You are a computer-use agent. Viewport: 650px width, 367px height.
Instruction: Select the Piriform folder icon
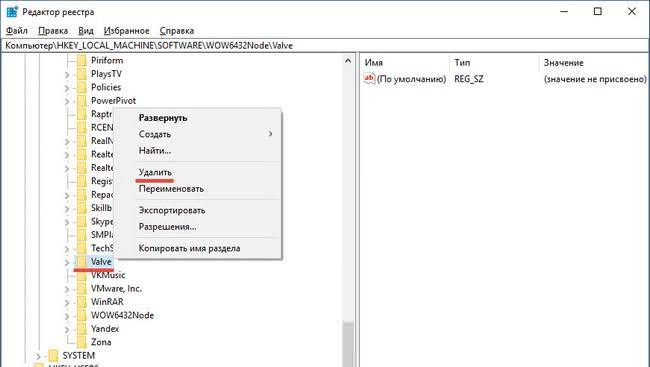click(x=82, y=61)
